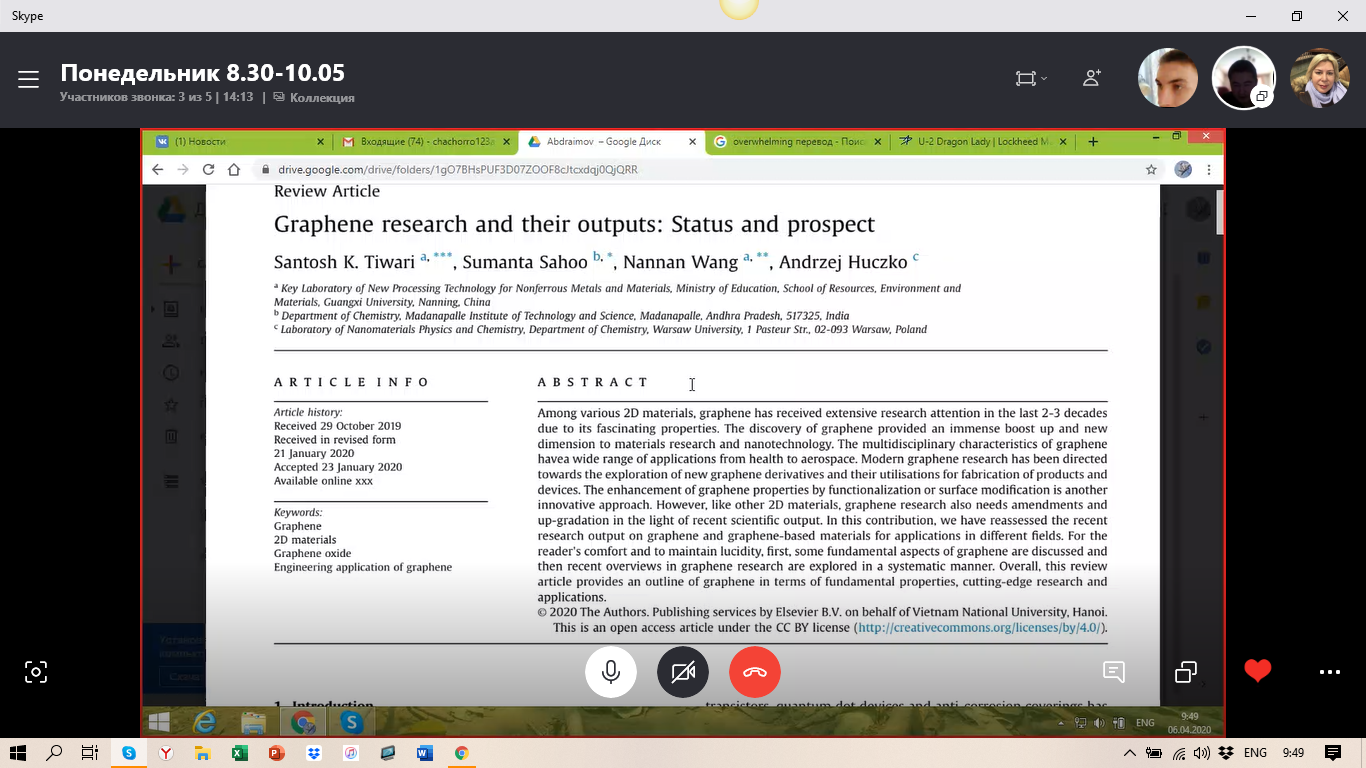Switch to the shared Abdraimov Google Drive tab
This screenshot has width=1366, height=768.
[x=604, y=142]
